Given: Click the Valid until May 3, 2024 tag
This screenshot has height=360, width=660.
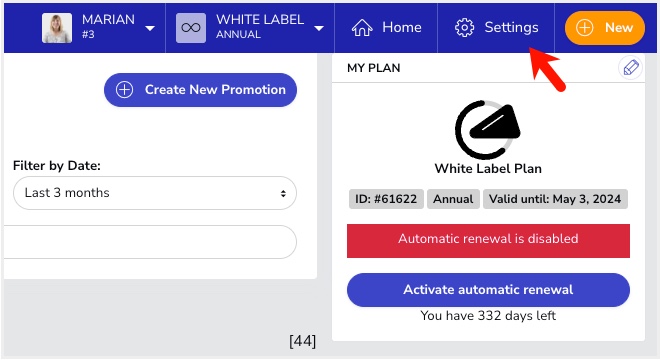Looking at the screenshot, I should (555, 199).
